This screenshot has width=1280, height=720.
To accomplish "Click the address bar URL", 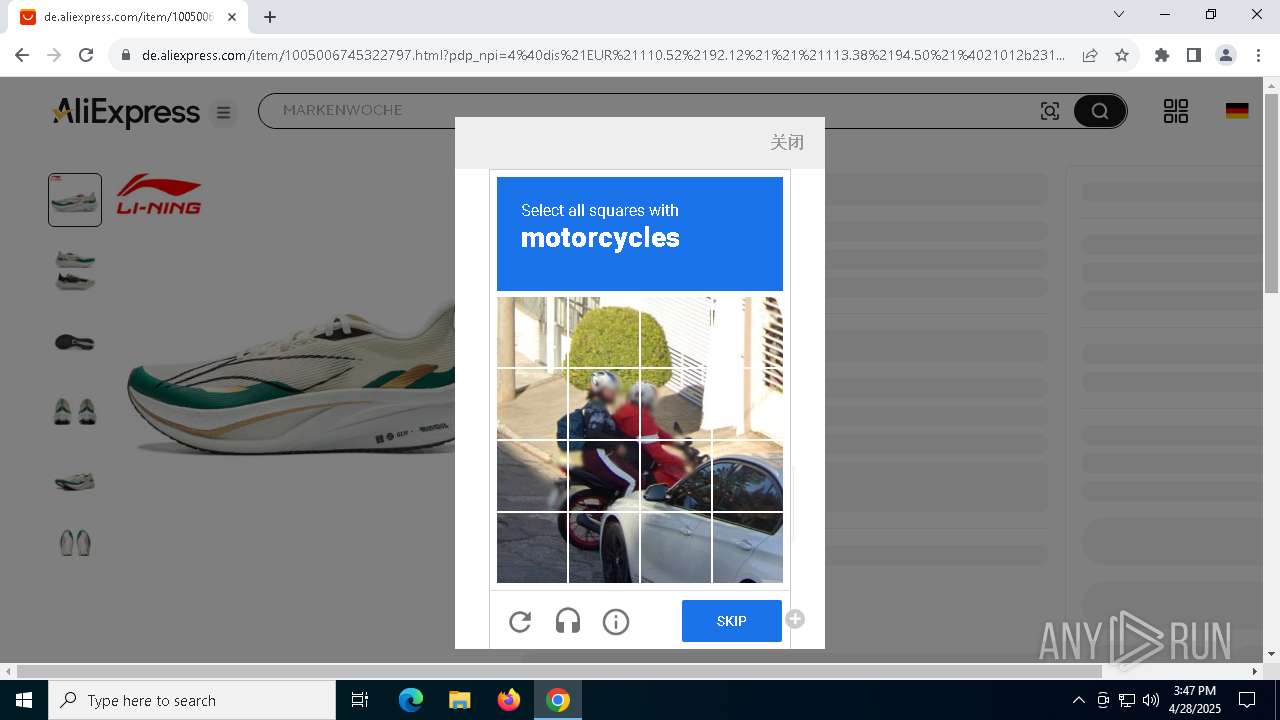I will [603, 55].
